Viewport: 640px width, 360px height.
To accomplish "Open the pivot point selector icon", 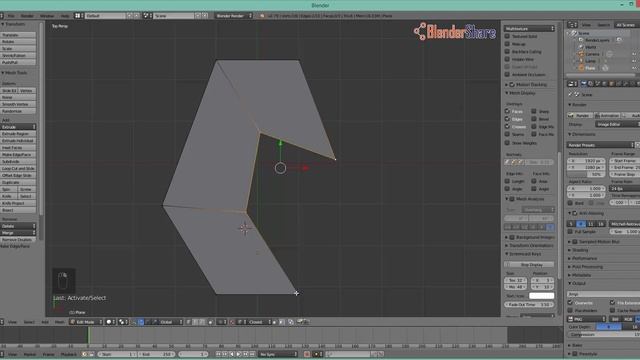I will pyautogui.click(x=123, y=322).
